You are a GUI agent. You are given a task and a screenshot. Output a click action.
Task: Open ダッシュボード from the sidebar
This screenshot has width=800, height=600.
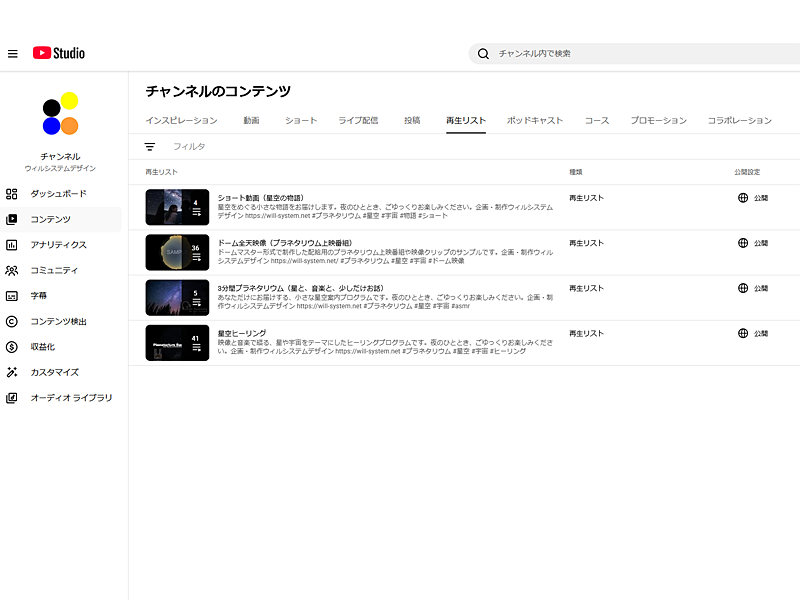tap(58, 193)
